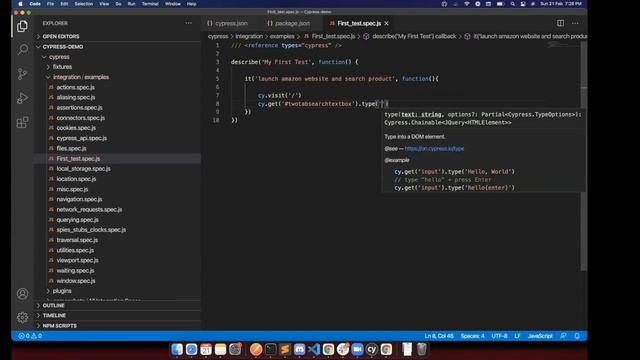Open the Explorer view in the activity bar

click(x=22, y=27)
